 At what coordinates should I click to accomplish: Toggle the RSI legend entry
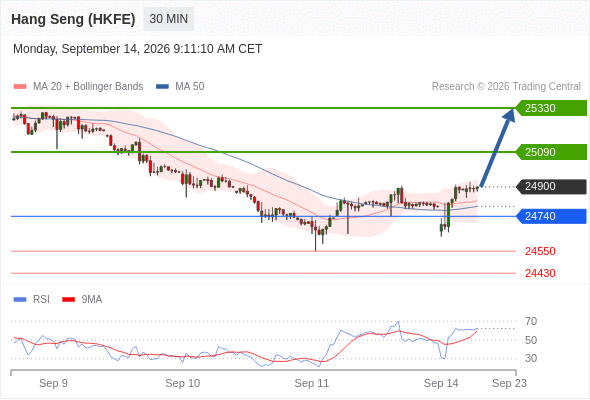point(32,300)
